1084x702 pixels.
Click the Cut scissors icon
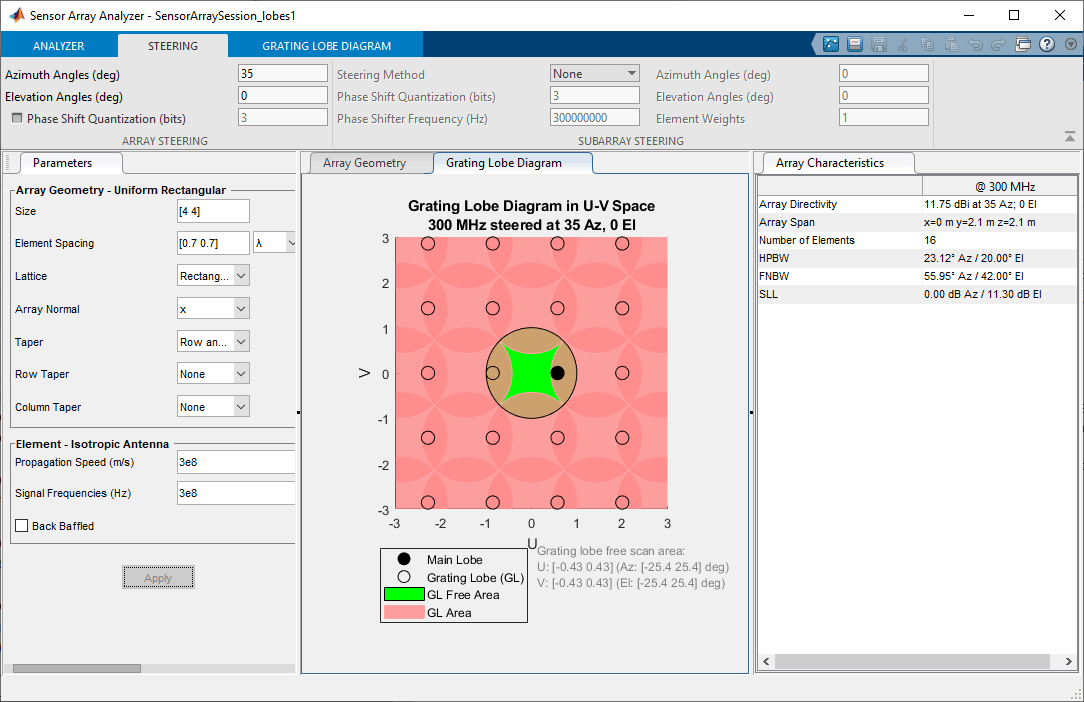click(903, 44)
